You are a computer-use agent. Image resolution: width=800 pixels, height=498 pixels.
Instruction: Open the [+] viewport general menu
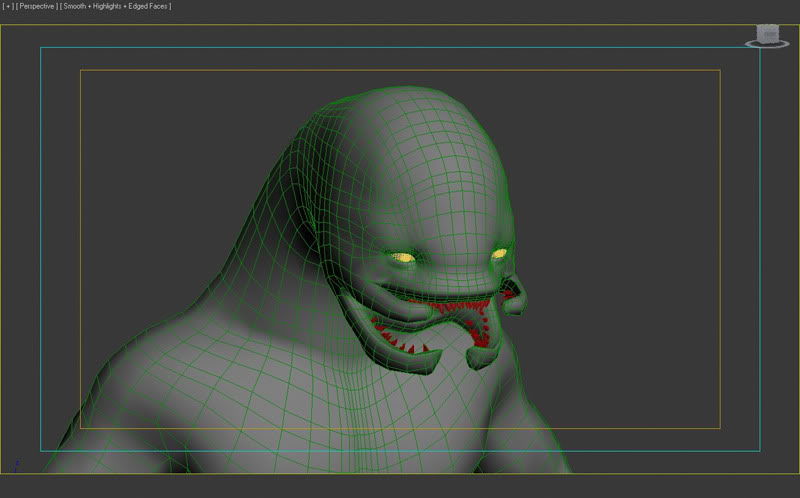8,7
